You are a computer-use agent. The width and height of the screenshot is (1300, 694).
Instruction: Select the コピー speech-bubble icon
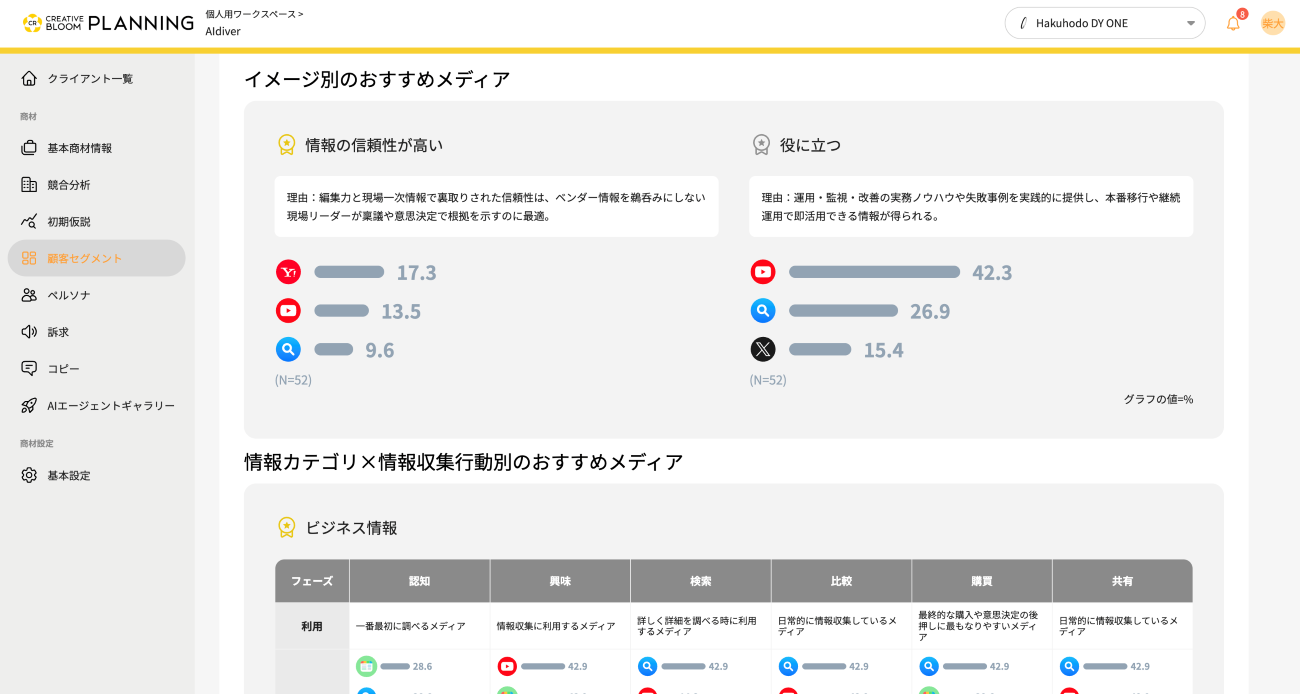(x=30, y=368)
